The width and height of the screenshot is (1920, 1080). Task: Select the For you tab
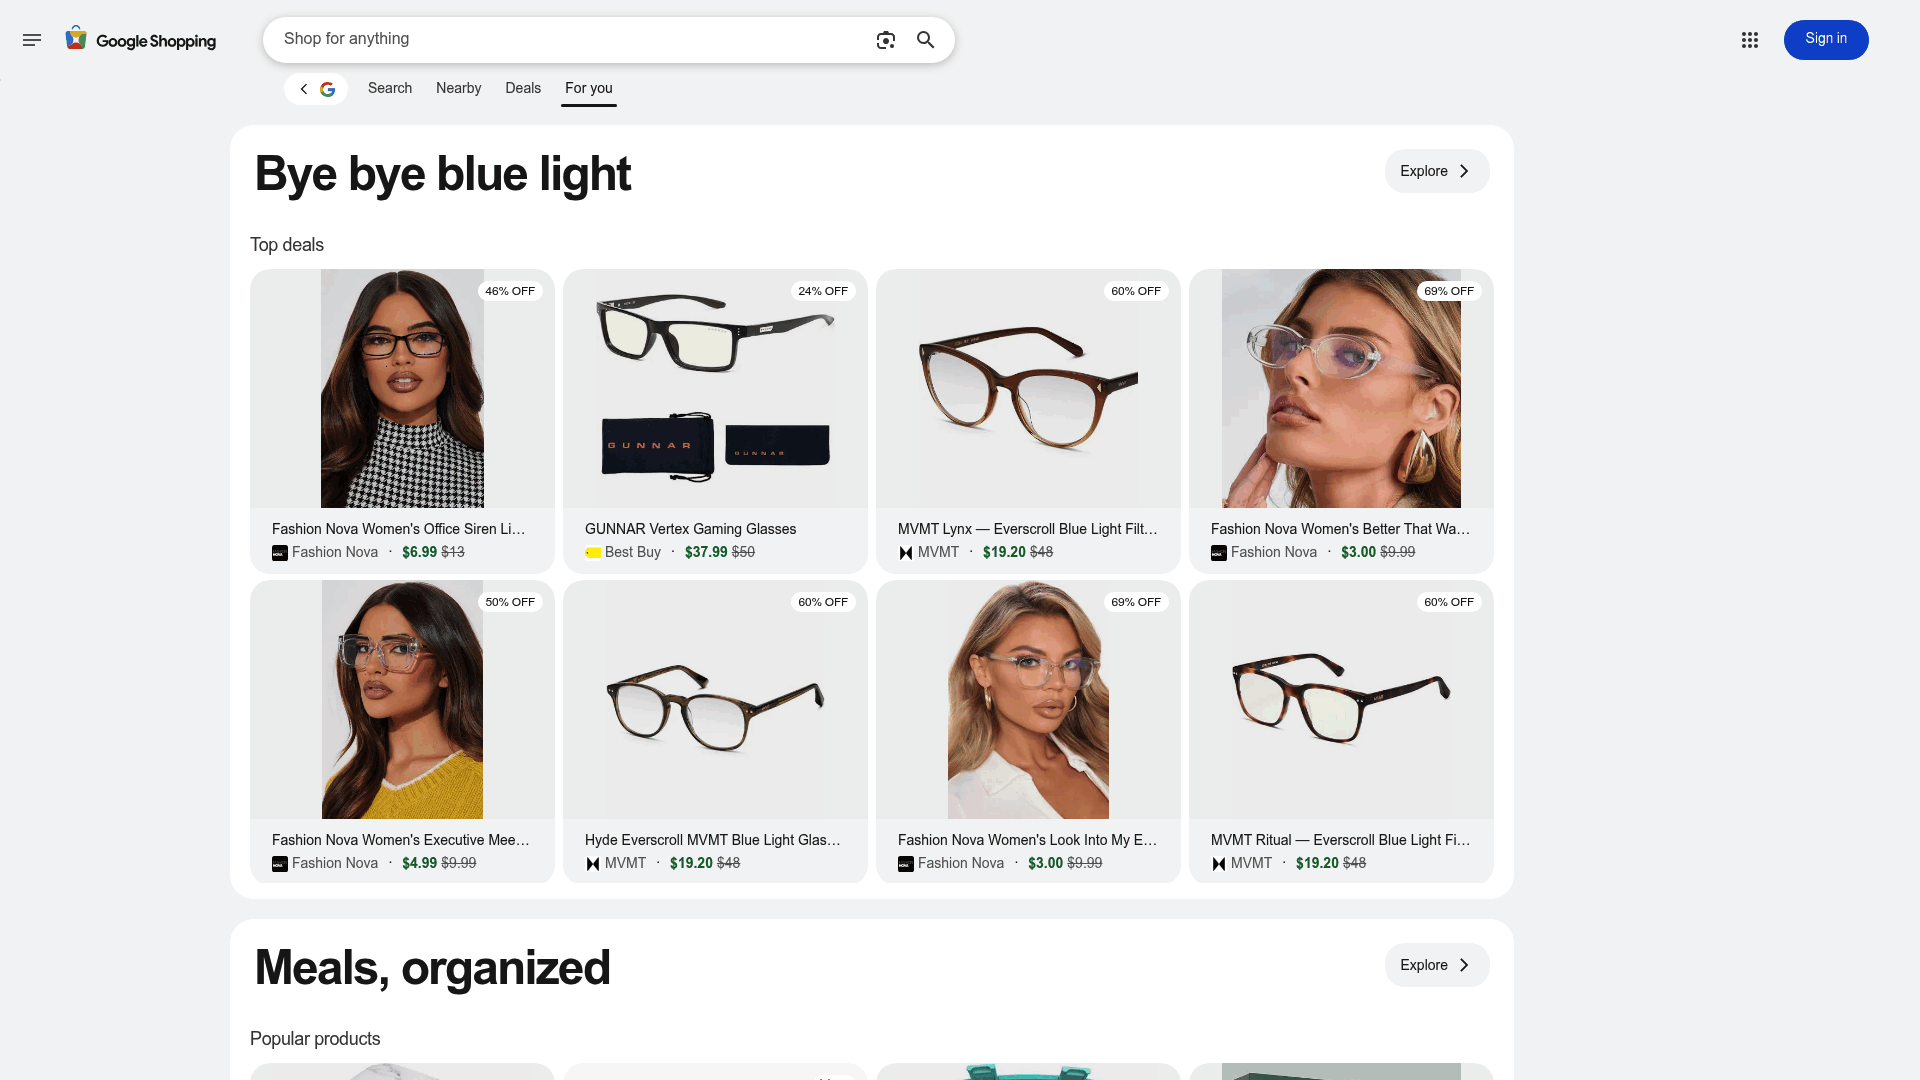(x=589, y=88)
